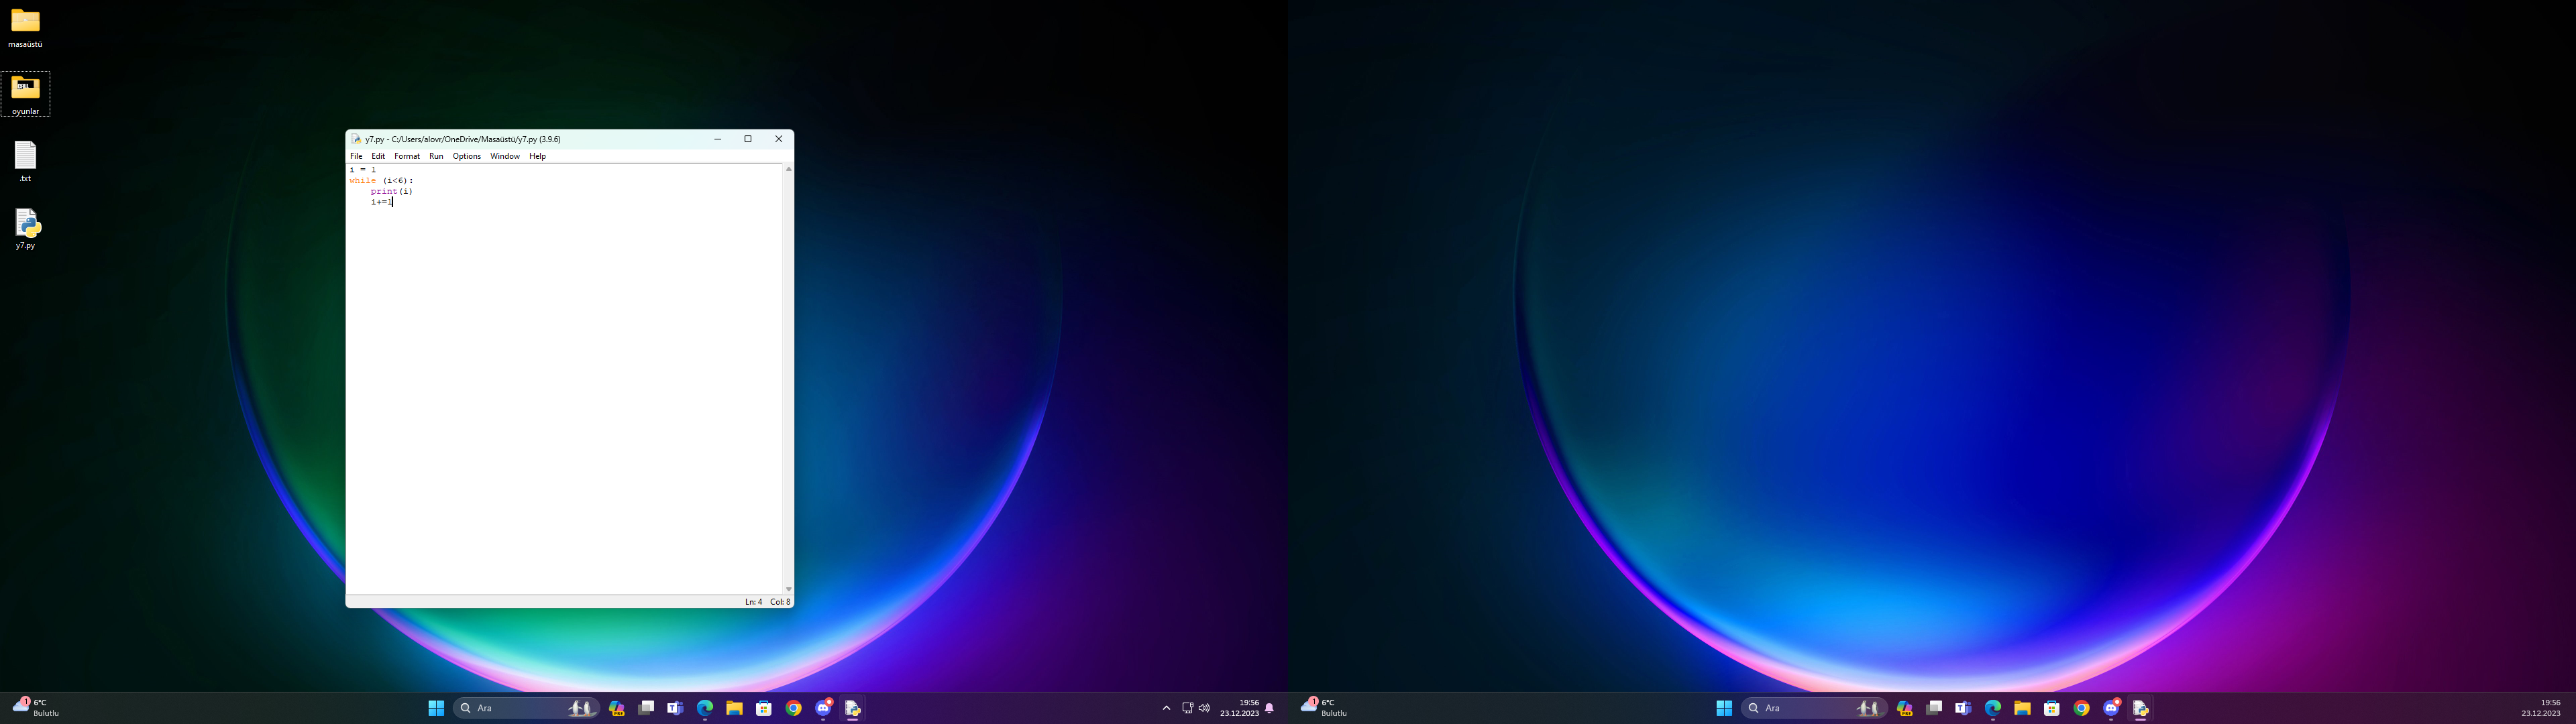Expand hidden icons in the system tray
The height and width of the screenshot is (724, 2576).
point(1166,707)
